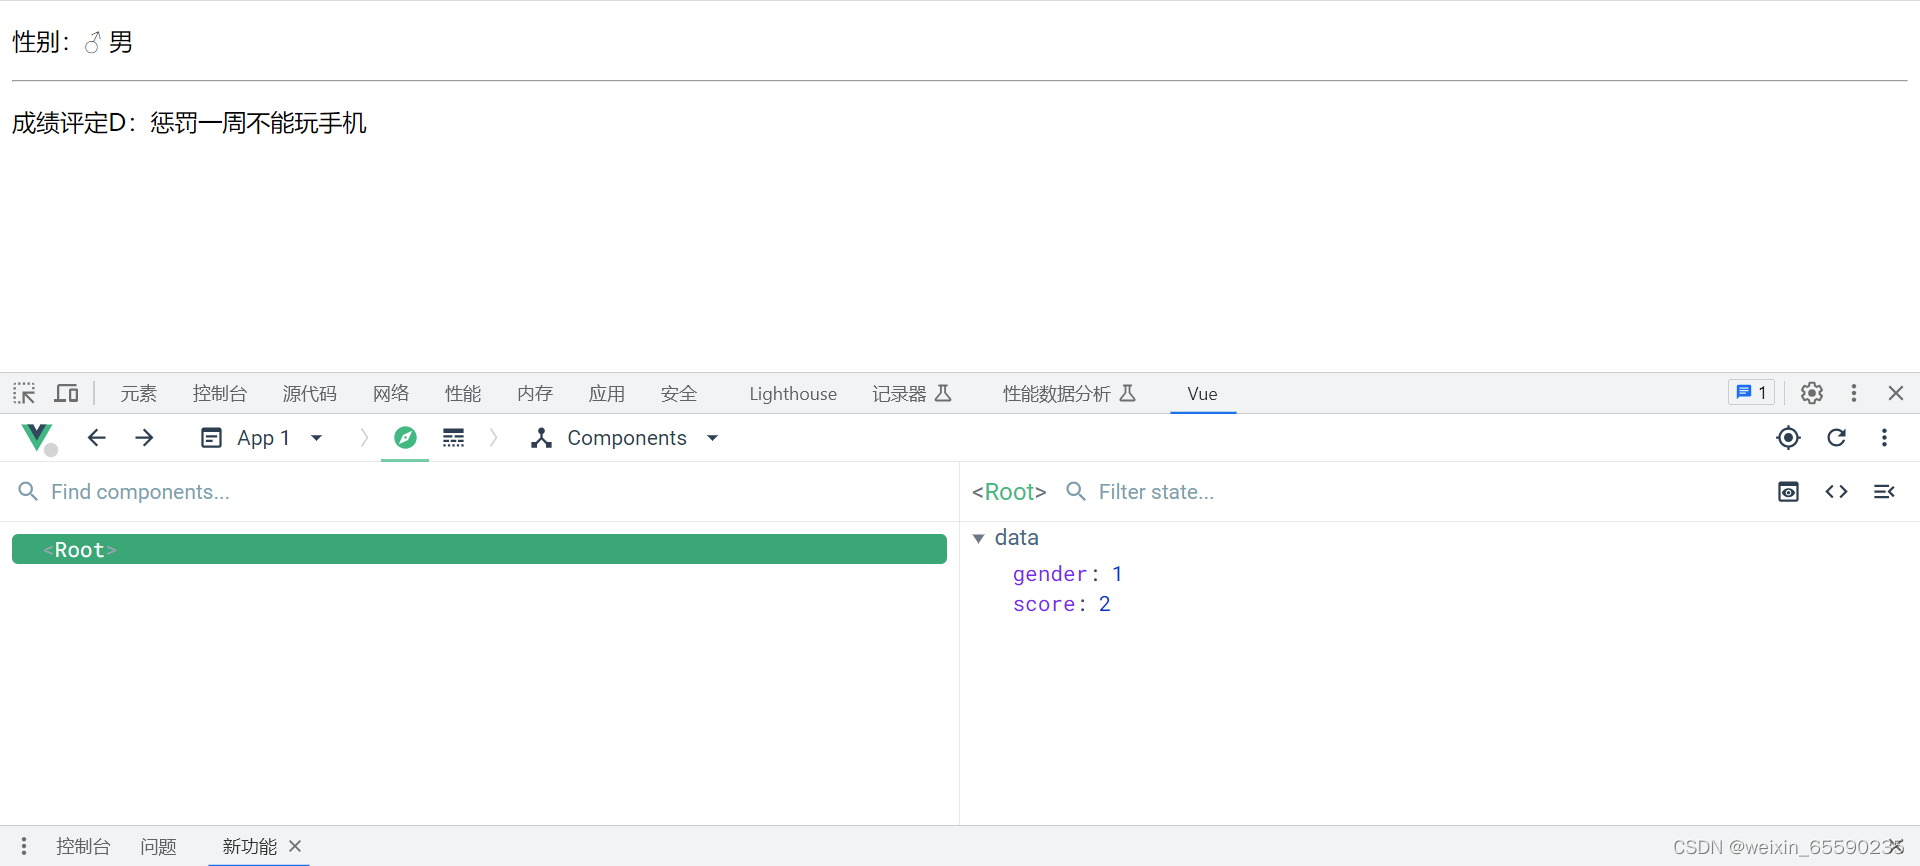Screen dimensions: 1920x866
Task: Open component in editor code icon
Action: (x=1837, y=492)
